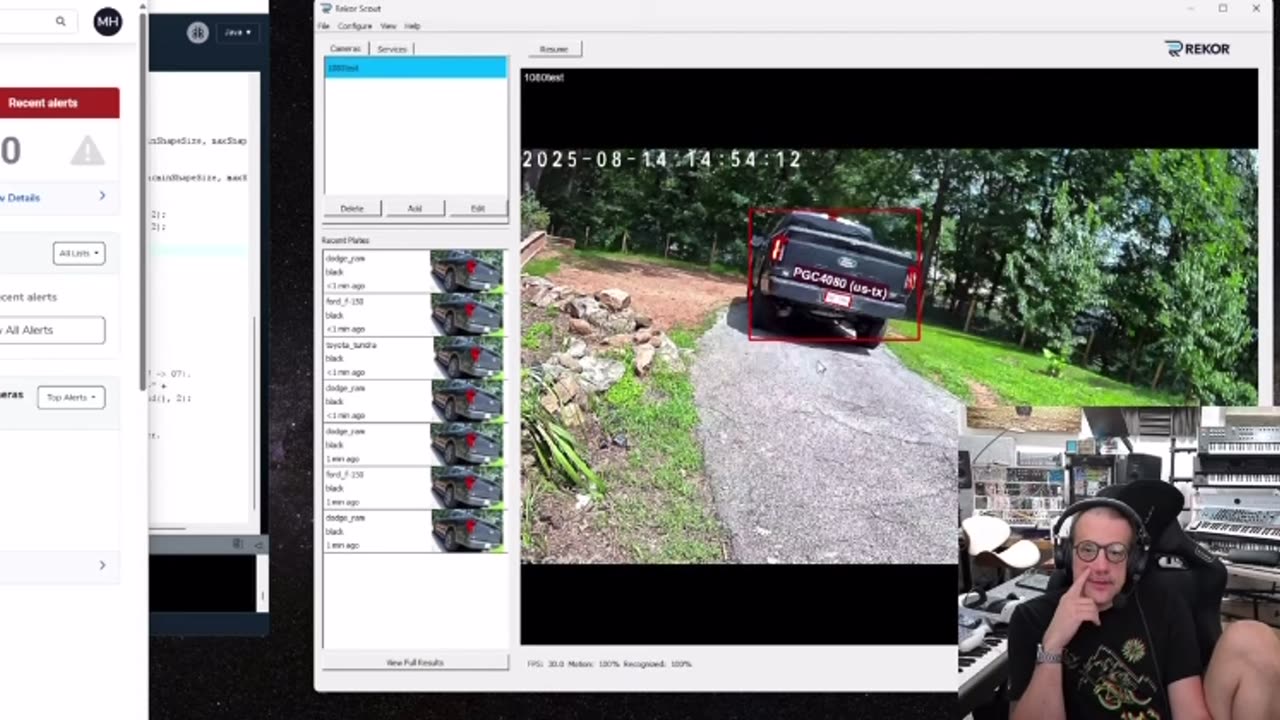The image size is (1280, 720).
Task: Open the Top Alerts dropdown
Action: pyautogui.click(x=71, y=397)
